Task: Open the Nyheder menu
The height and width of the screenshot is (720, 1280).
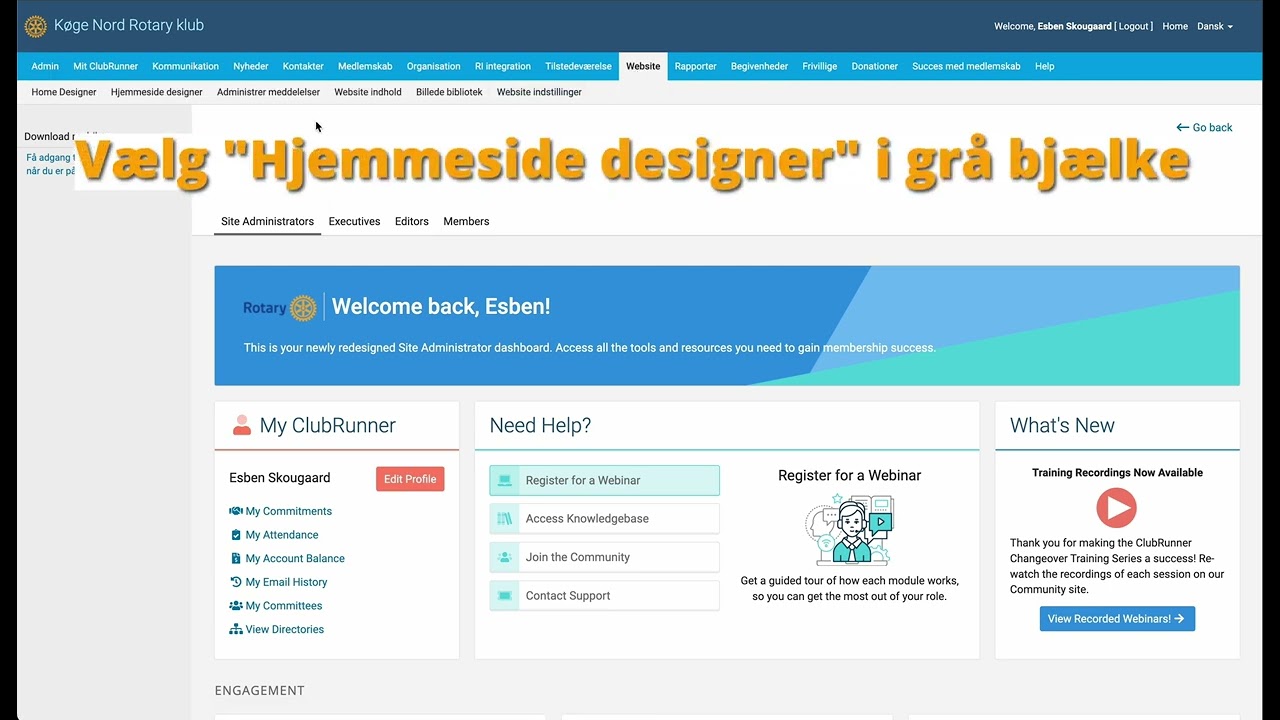Action: 251,66
